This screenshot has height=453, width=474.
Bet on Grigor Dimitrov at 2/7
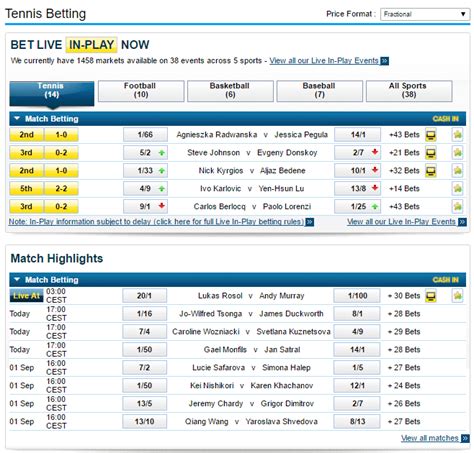click(x=357, y=404)
